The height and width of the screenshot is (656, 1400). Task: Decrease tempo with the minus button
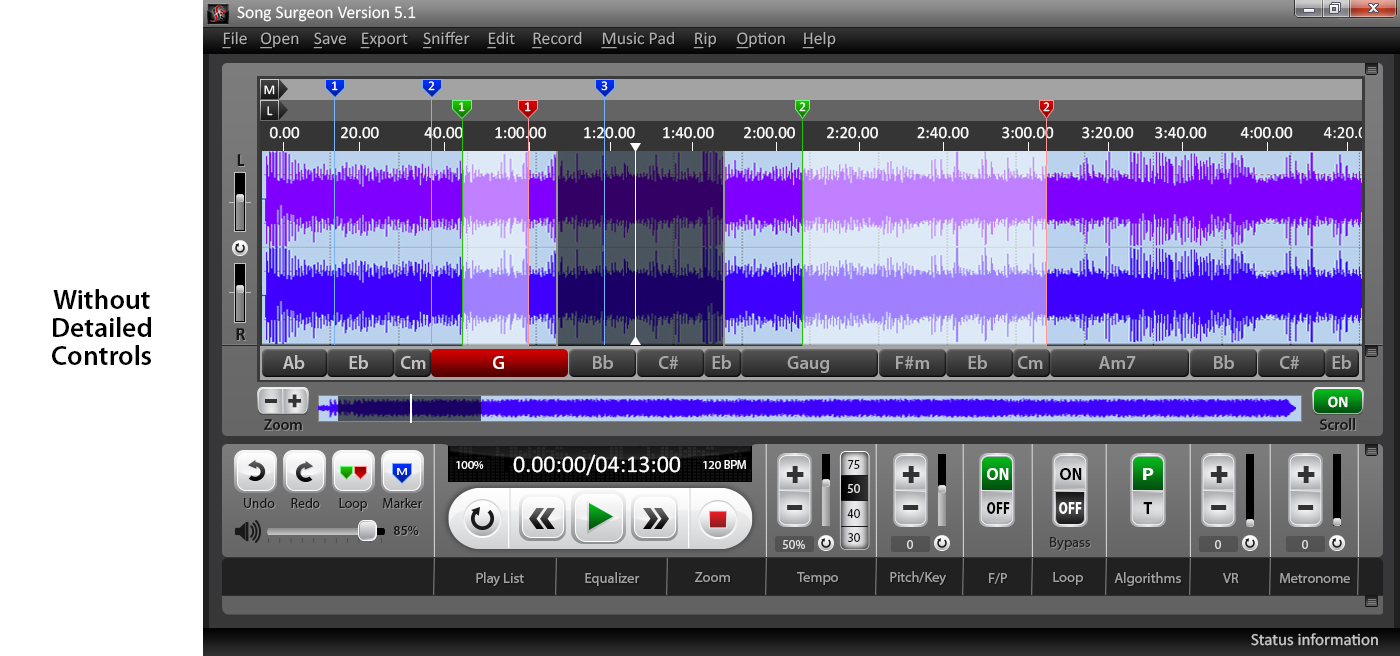click(x=795, y=508)
